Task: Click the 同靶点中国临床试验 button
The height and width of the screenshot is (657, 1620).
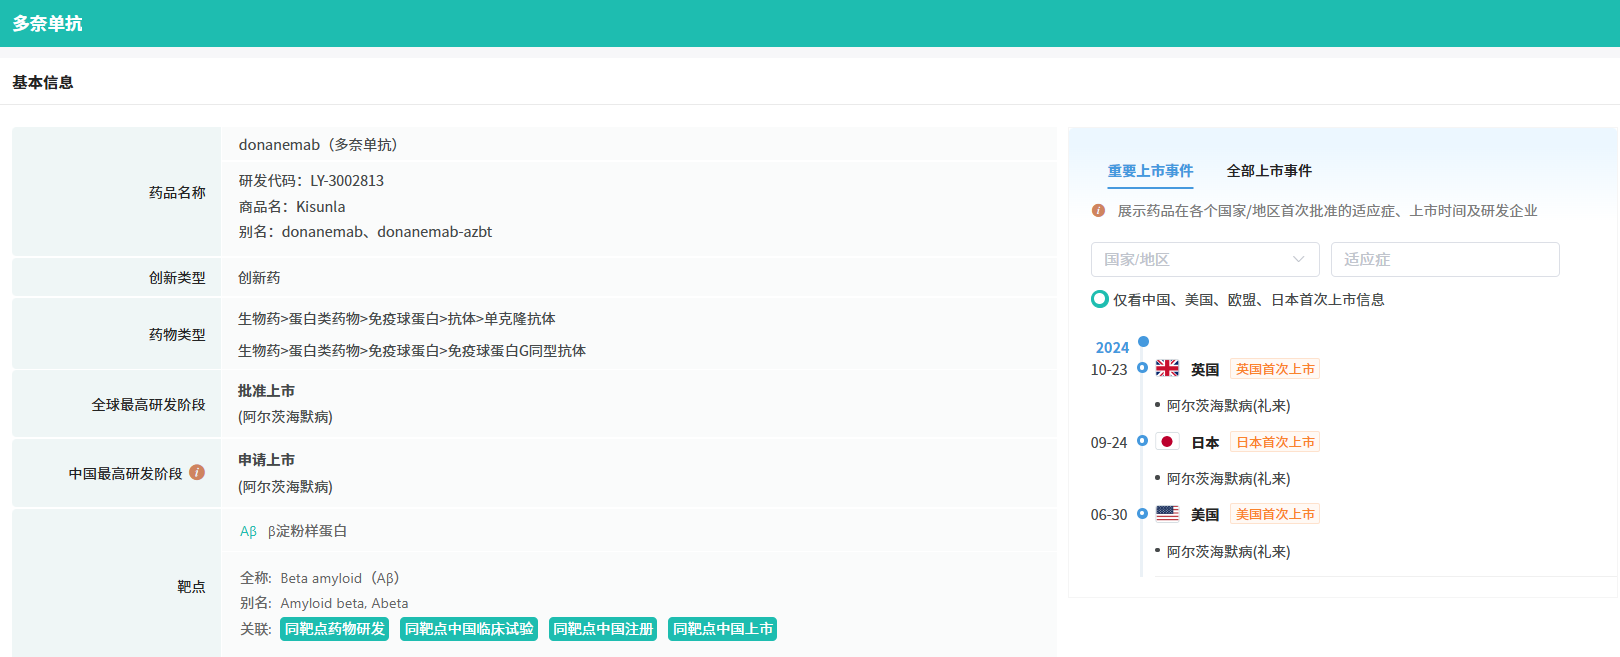Action: click(x=468, y=629)
